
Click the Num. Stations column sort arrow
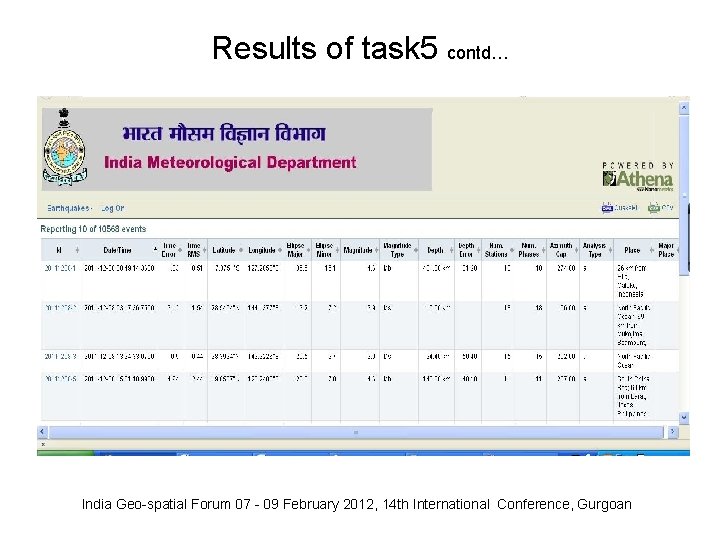tap(512, 250)
